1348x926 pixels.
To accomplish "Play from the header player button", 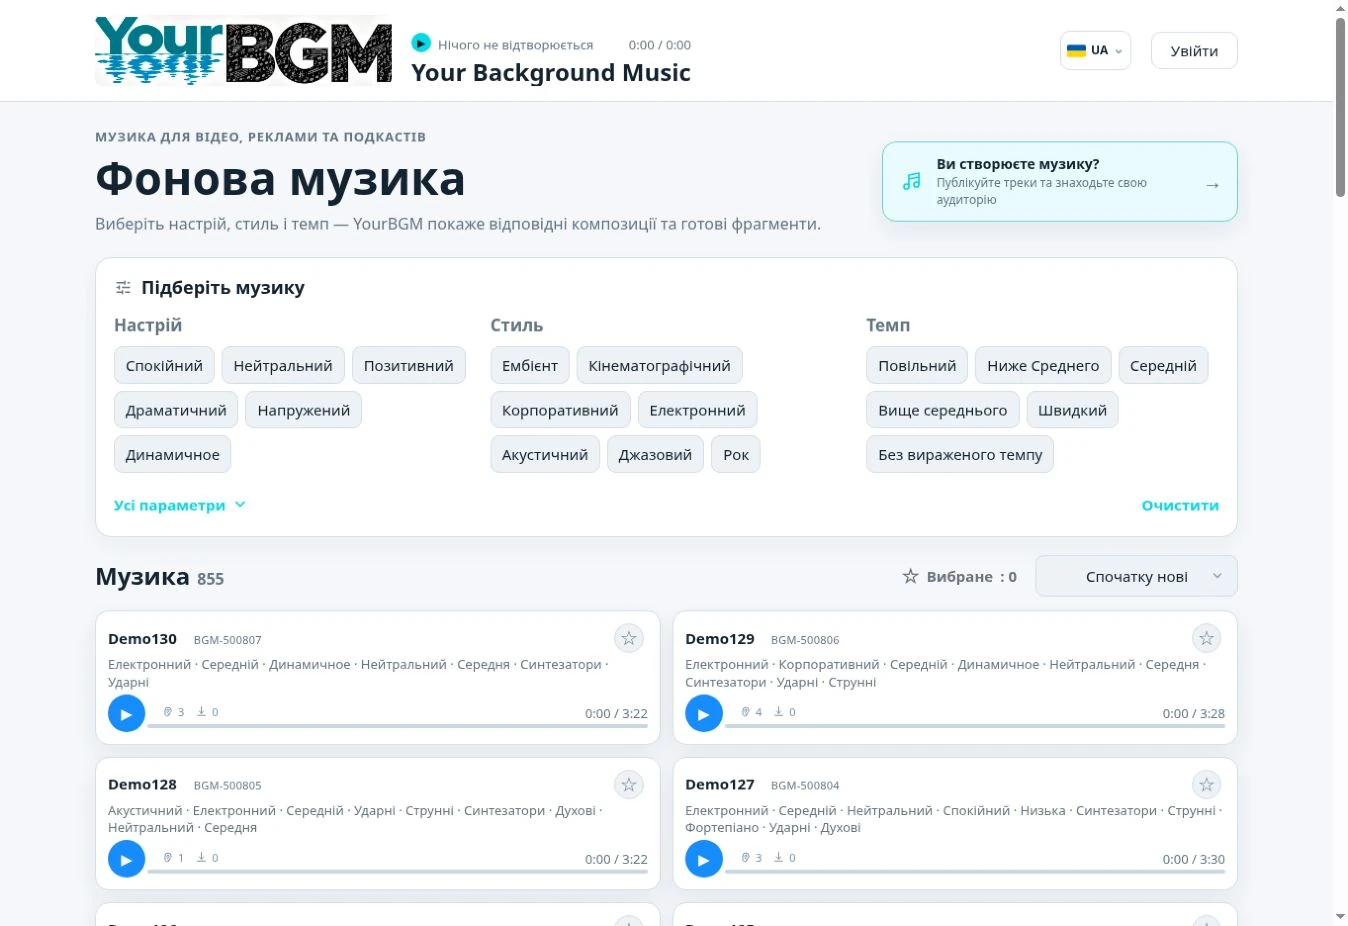I will [x=421, y=43].
